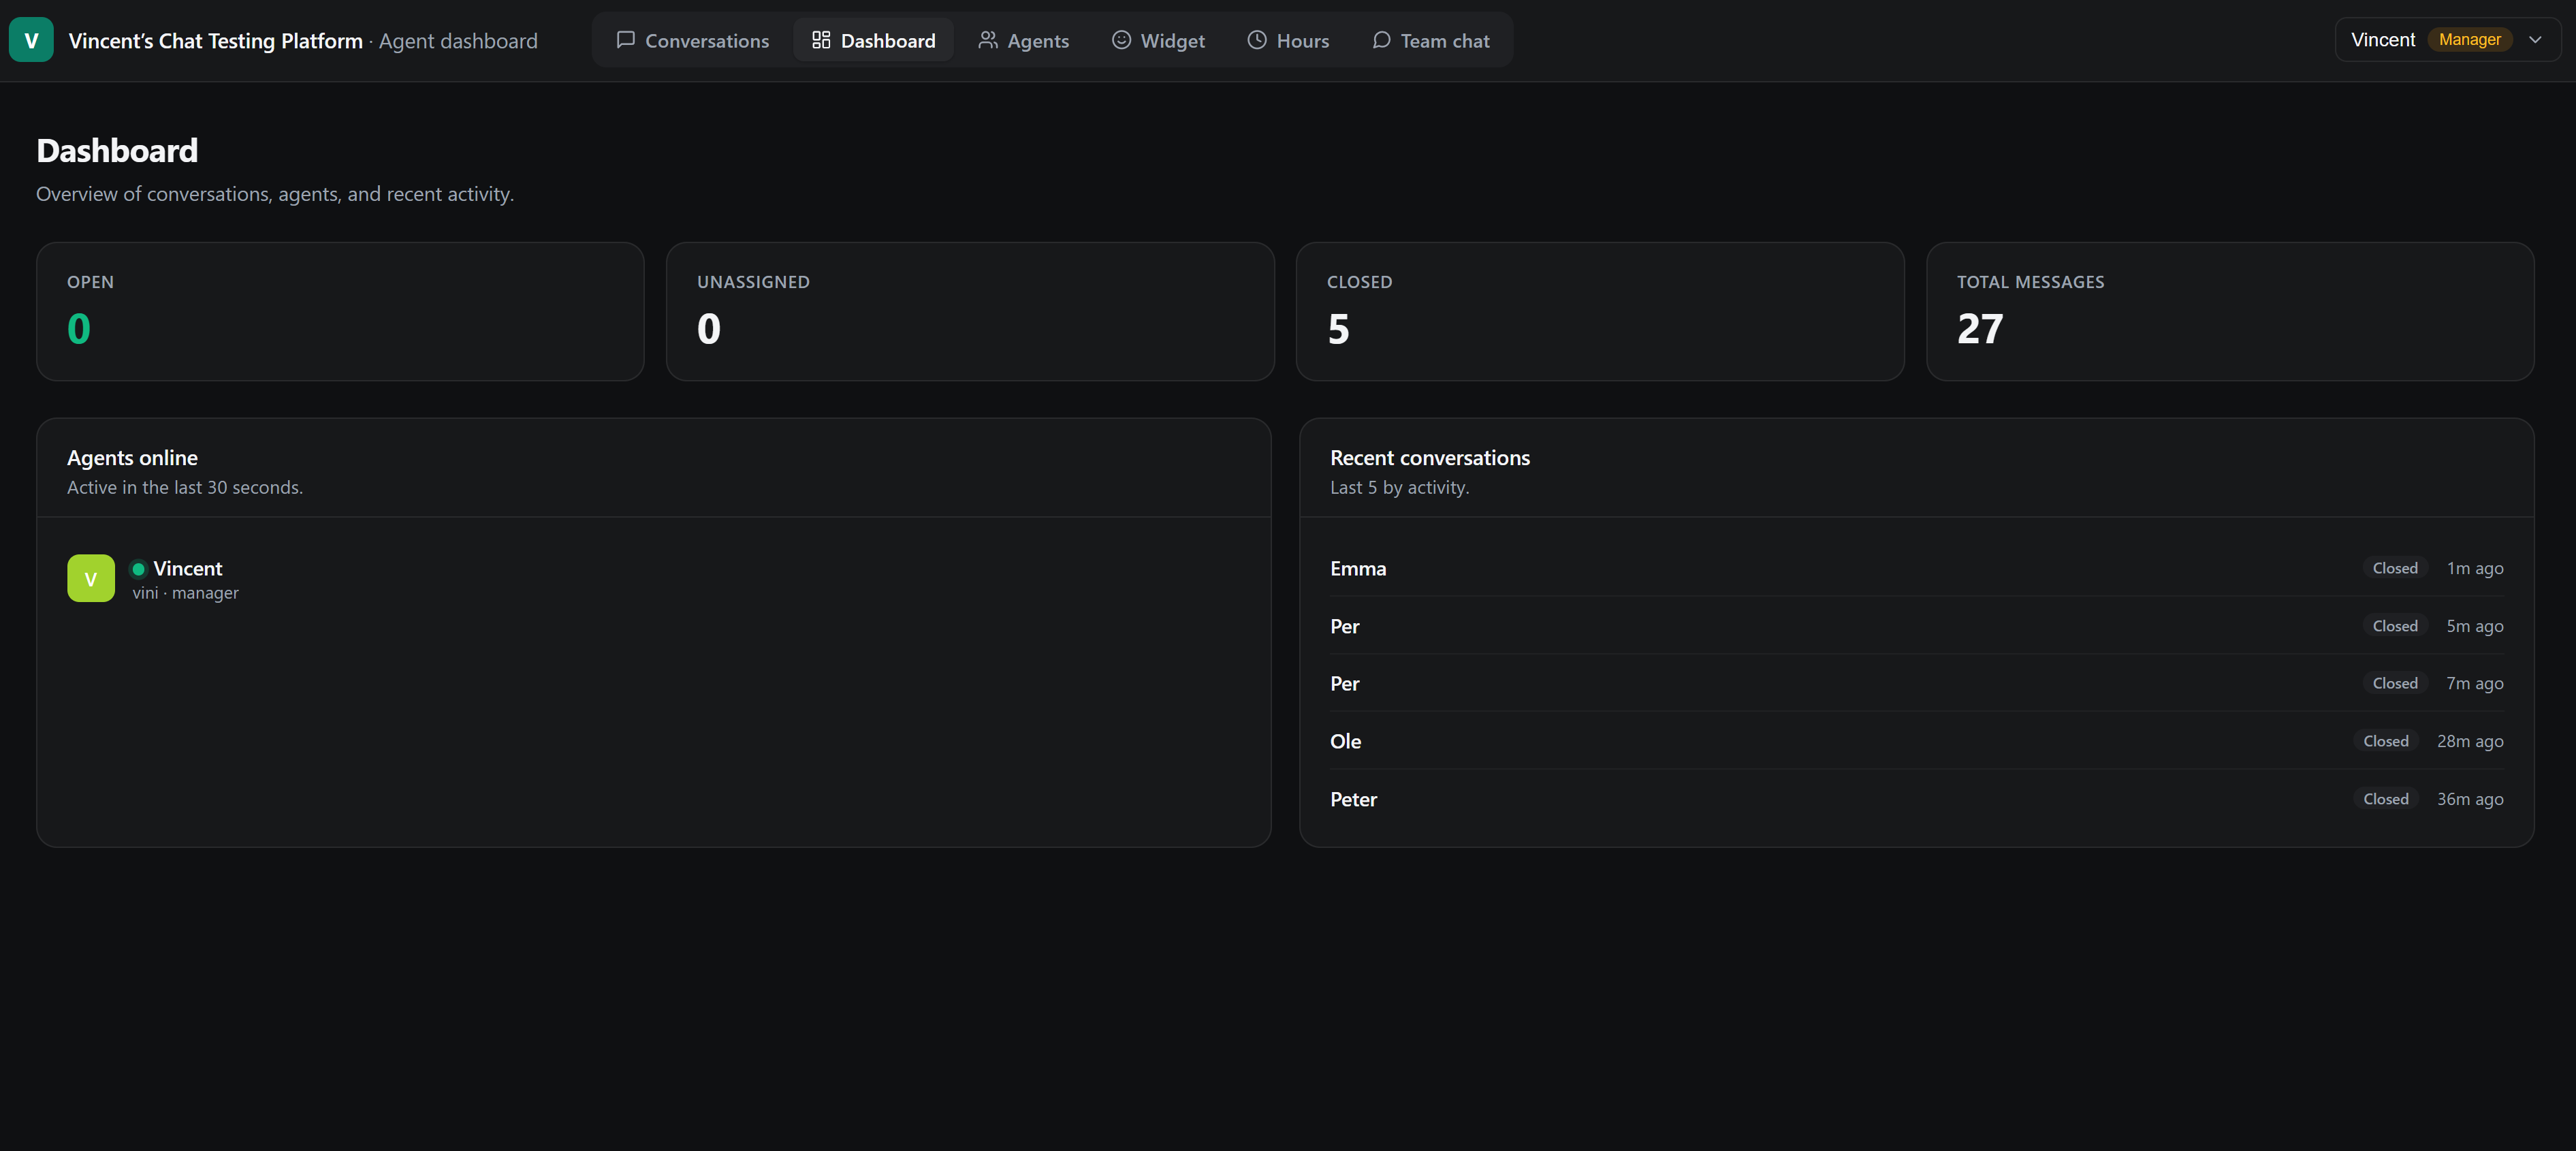Open the Emma conversation
Screen dimensions: 2576x1151
pos(1916,568)
